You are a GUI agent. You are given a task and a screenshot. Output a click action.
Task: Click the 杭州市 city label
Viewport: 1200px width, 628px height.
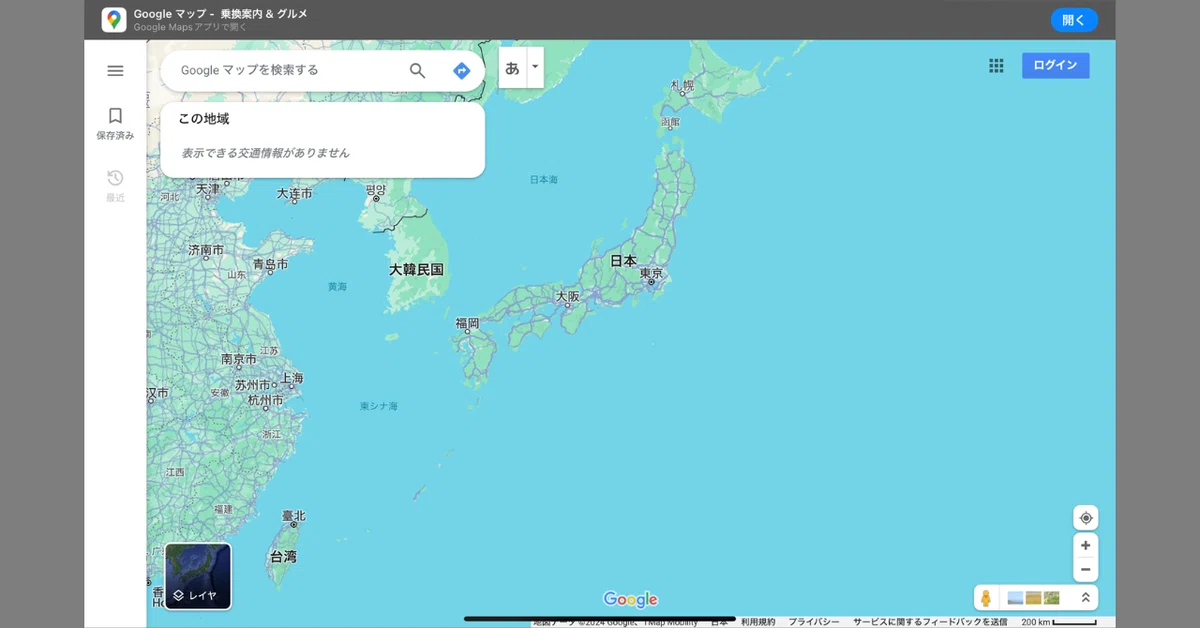[265, 400]
